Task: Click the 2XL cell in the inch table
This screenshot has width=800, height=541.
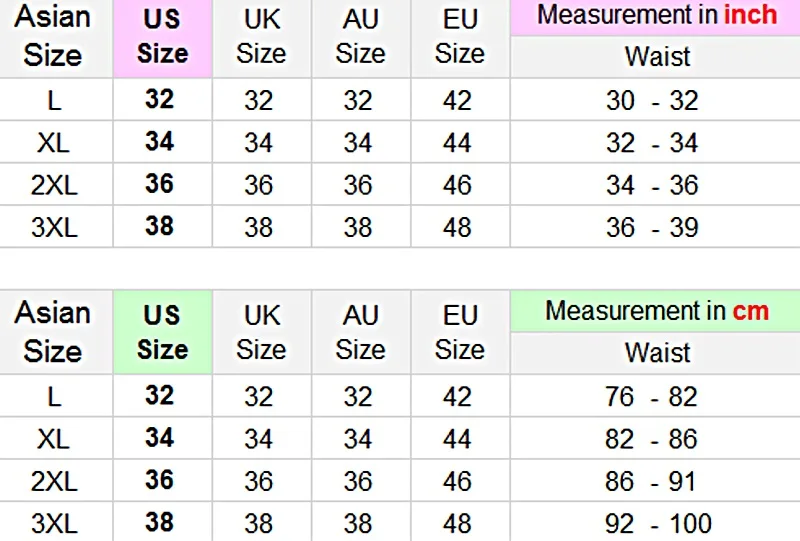Action: pyautogui.click(x=54, y=184)
